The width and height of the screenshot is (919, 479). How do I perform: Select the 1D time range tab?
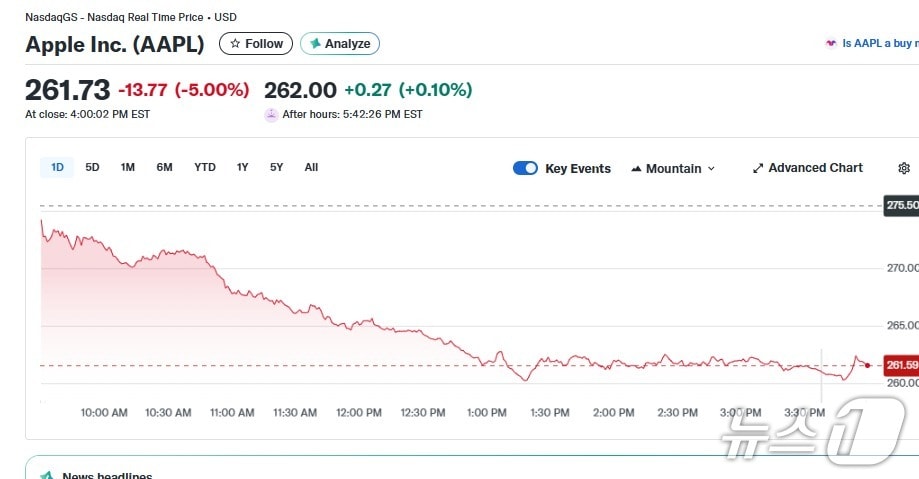(57, 167)
